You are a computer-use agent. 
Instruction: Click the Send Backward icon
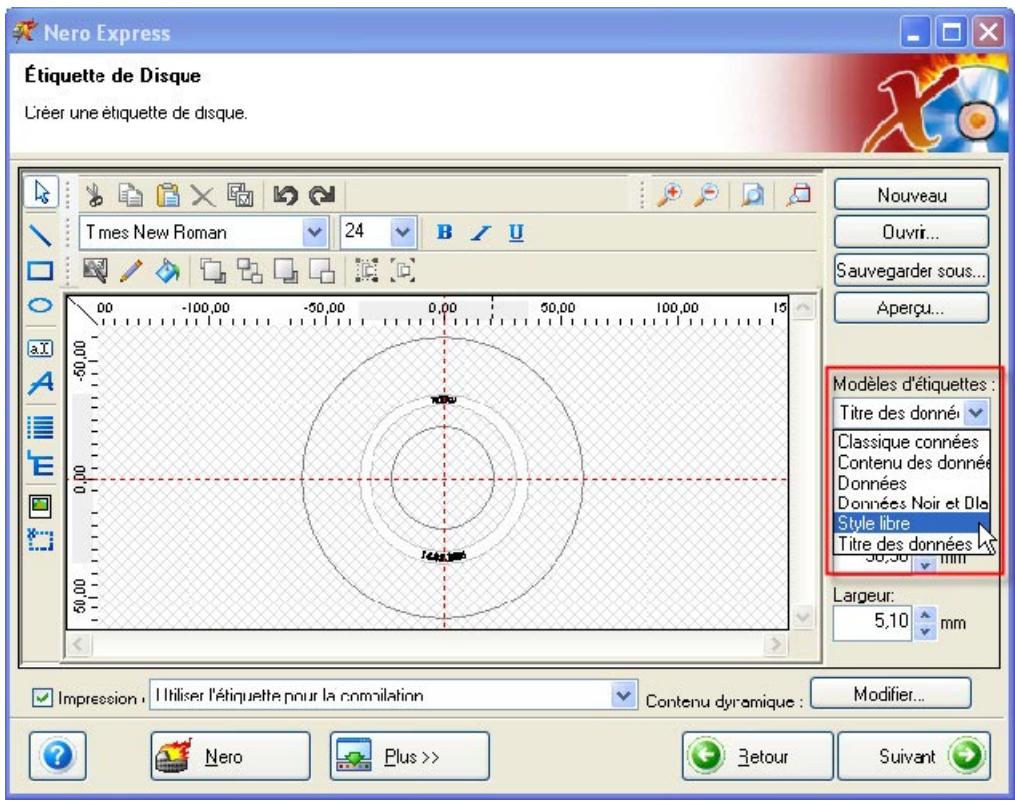coord(322,270)
